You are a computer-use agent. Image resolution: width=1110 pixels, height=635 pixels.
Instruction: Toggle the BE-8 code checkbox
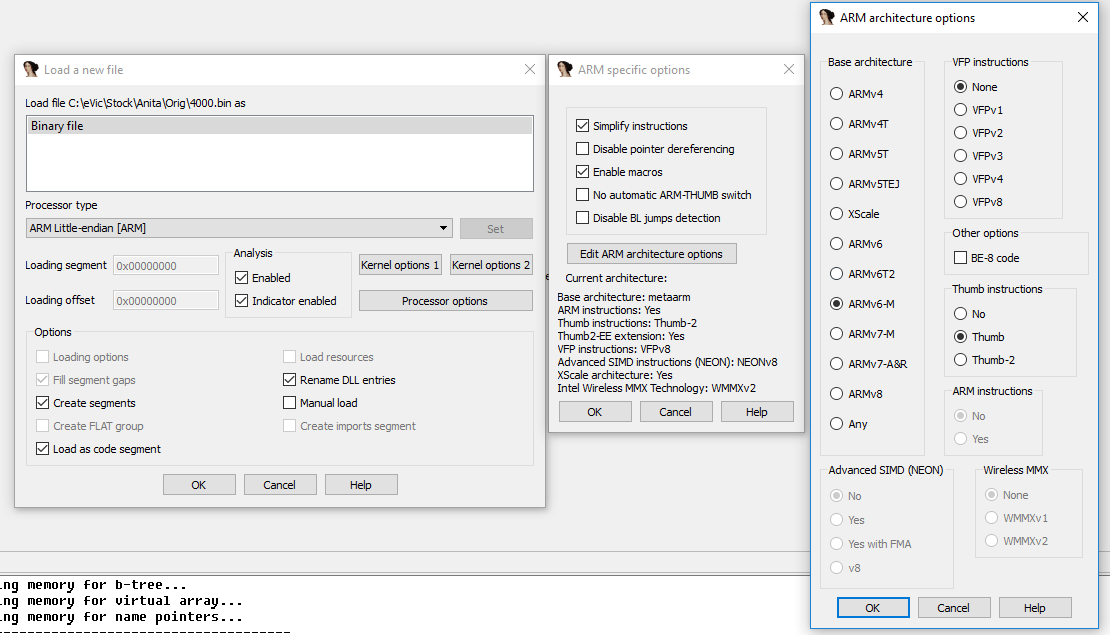(x=961, y=258)
